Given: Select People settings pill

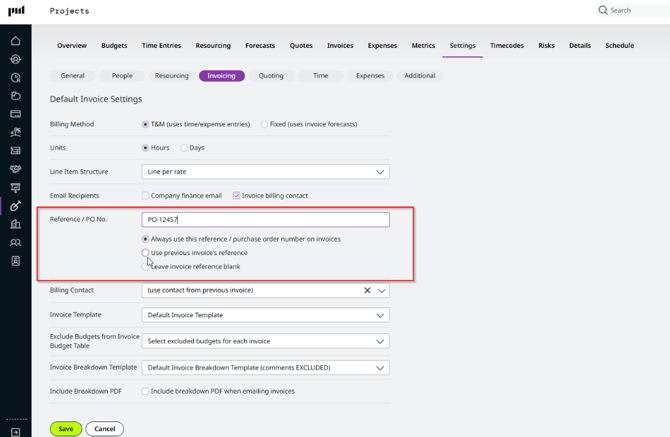Looking at the screenshot, I should [122, 76].
